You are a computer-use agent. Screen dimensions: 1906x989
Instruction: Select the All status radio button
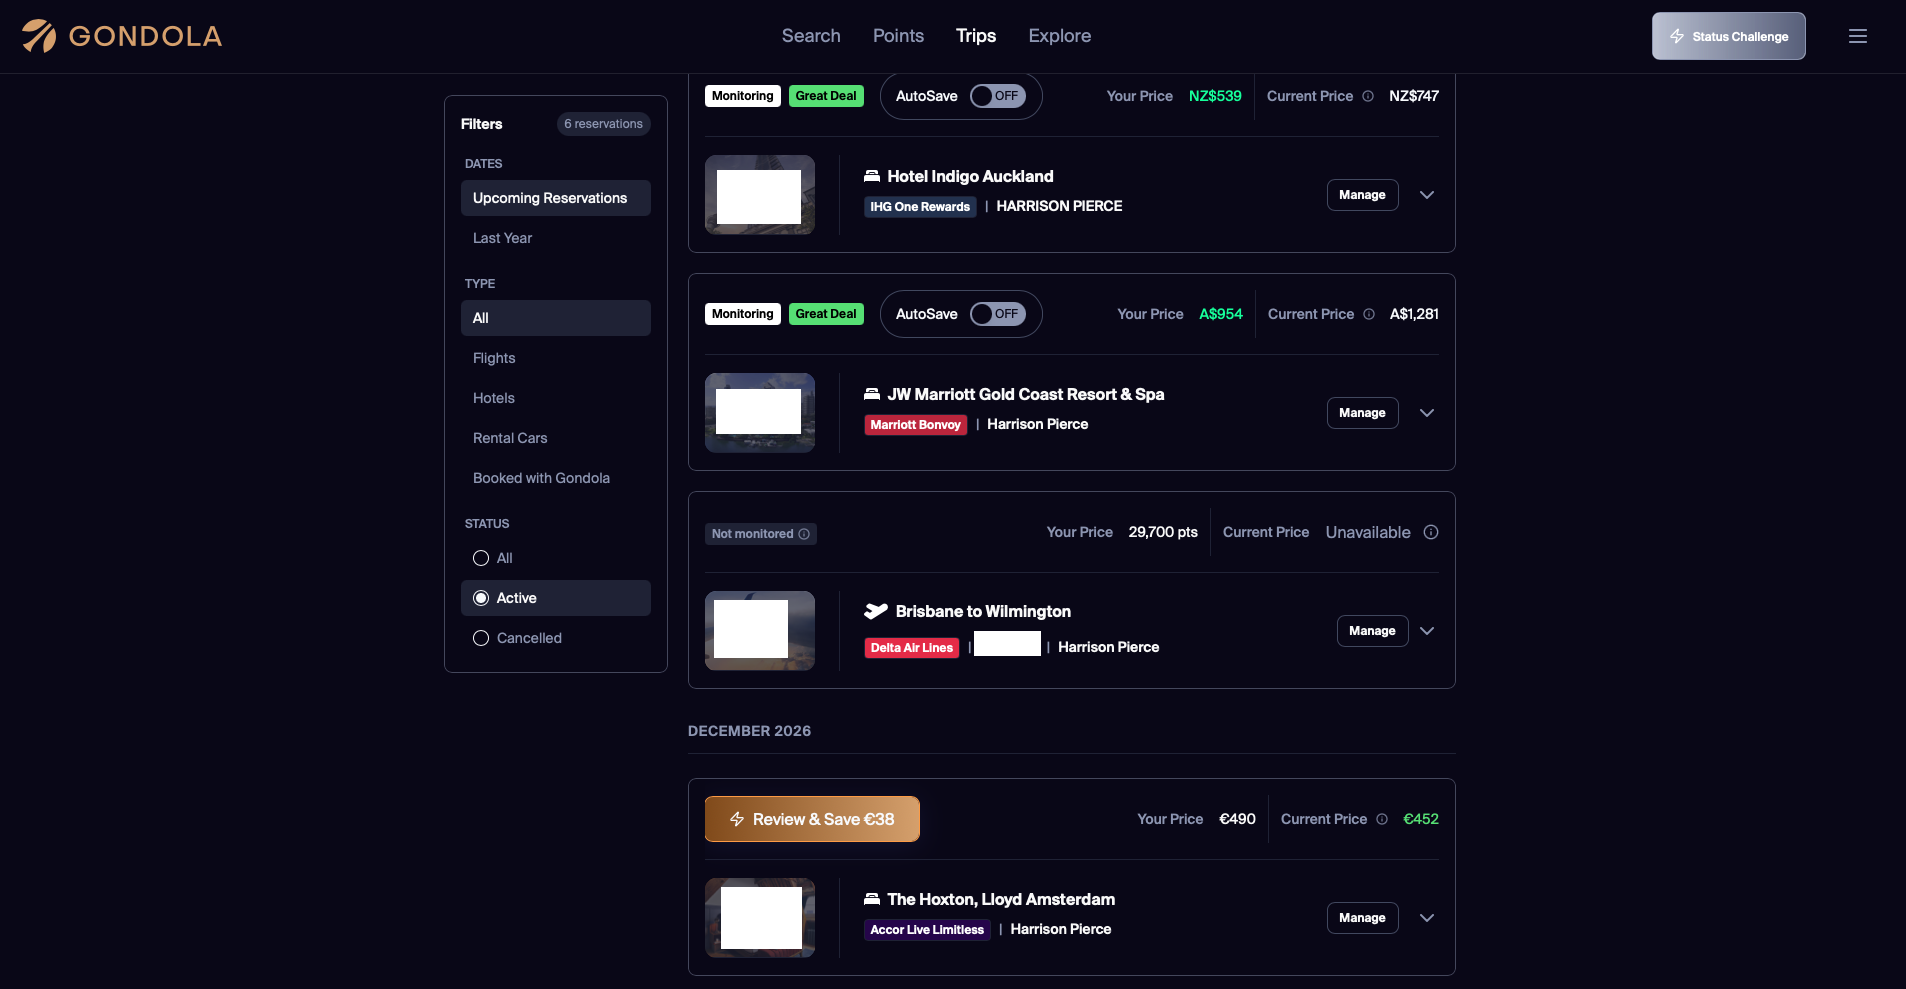(x=481, y=558)
